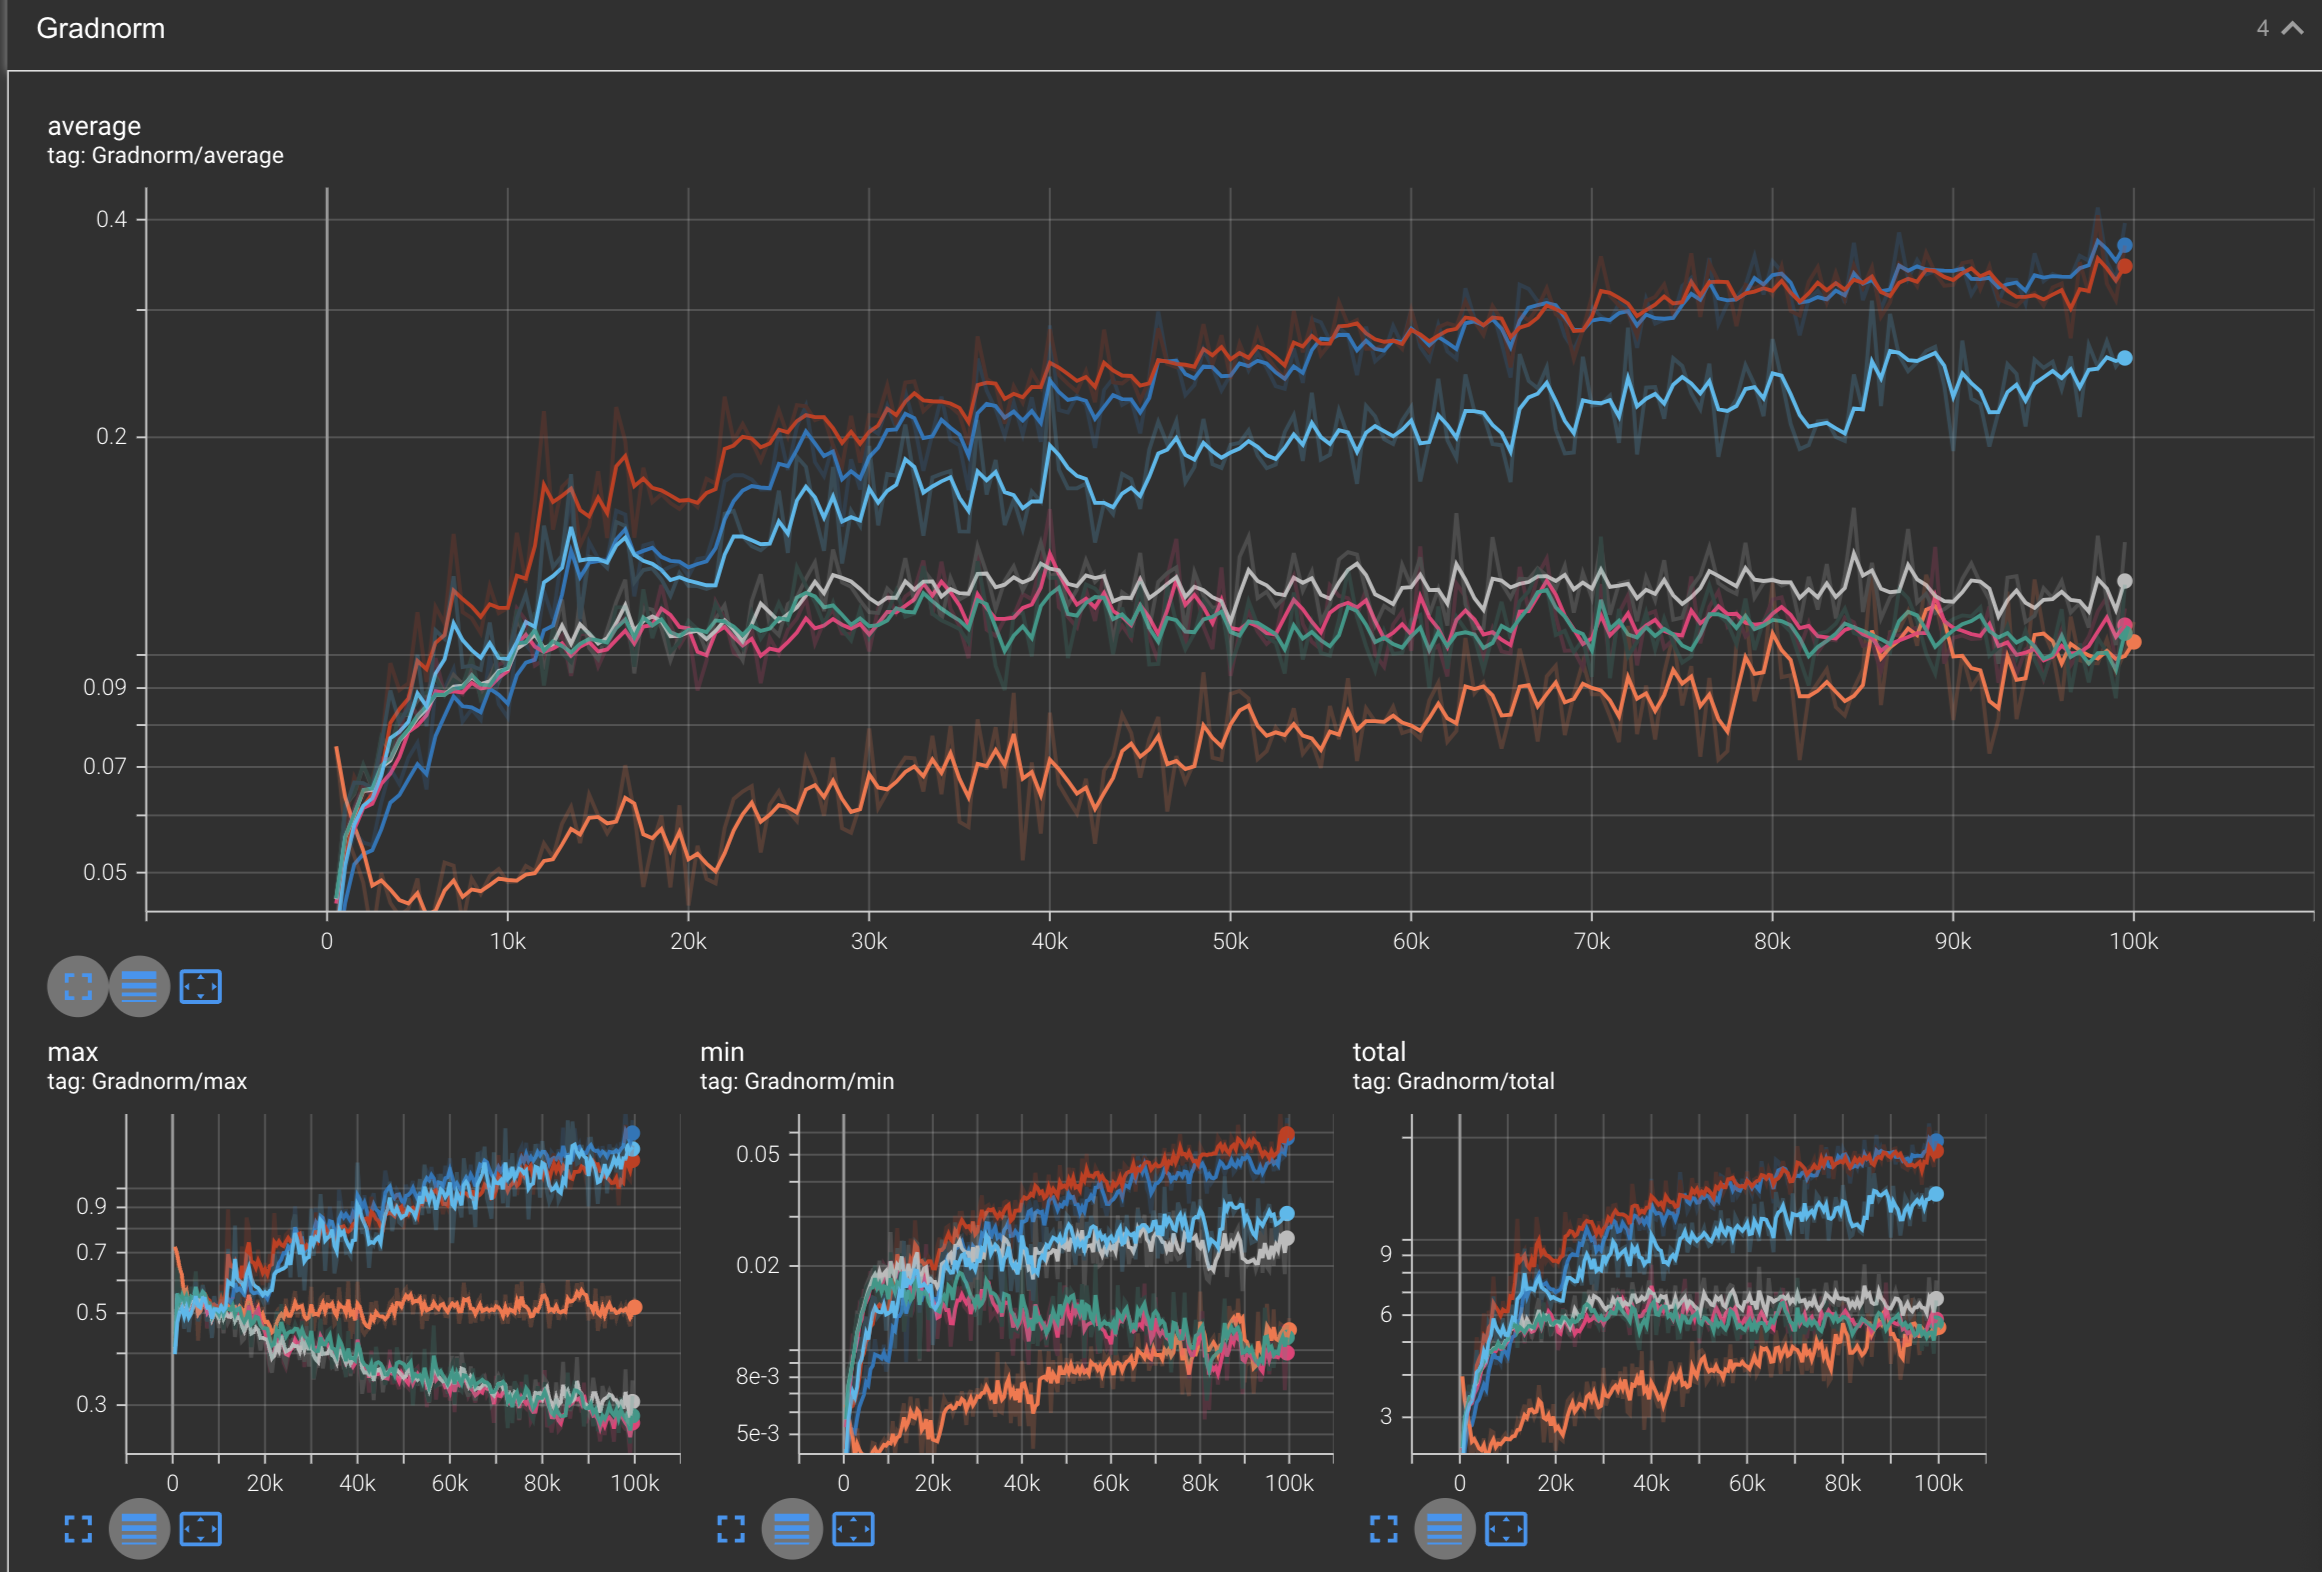Fit domain to data on total chart
Screen dimensions: 2322x1572
[x=1506, y=1529]
